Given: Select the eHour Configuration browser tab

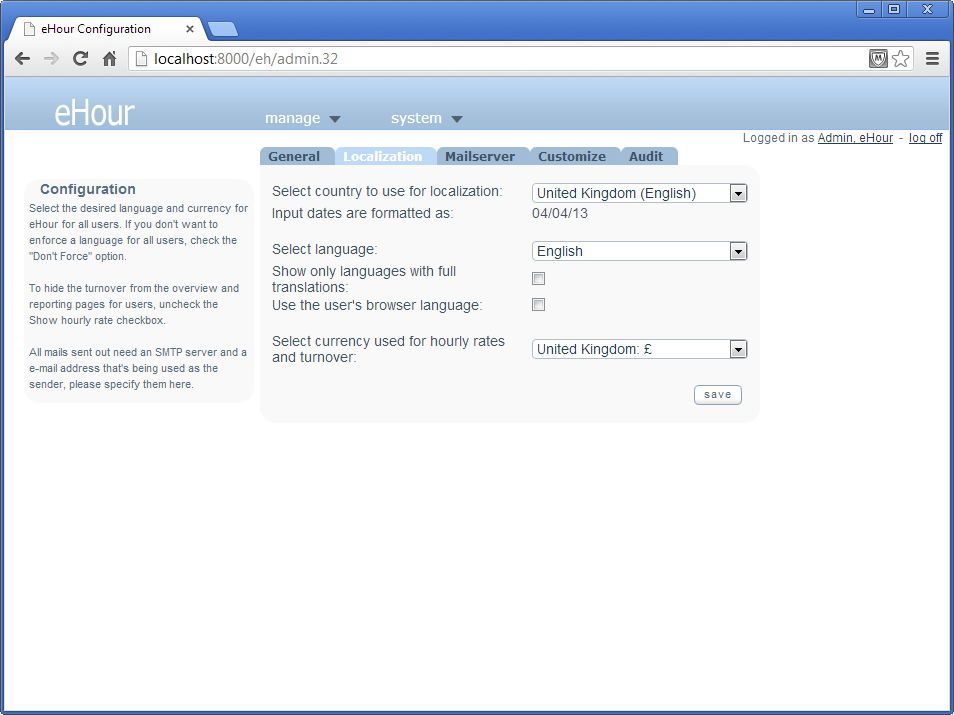Looking at the screenshot, I should click(x=106, y=29).
